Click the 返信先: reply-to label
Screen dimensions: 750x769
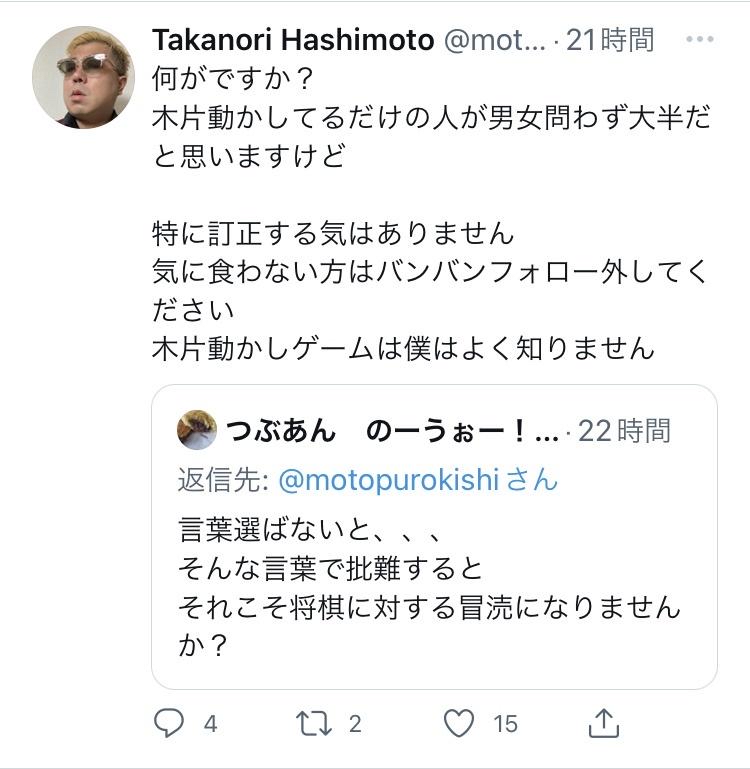point(222,479)
